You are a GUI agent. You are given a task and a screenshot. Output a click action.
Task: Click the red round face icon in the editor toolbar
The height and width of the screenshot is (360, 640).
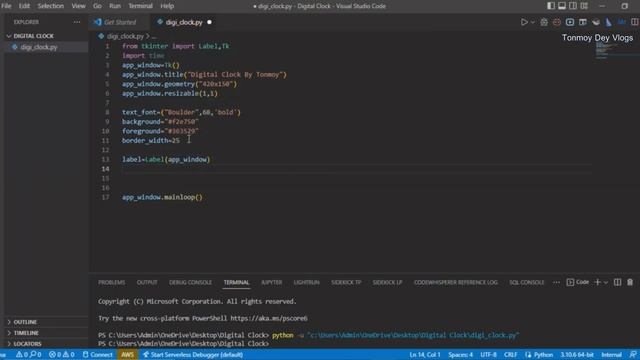point(557,22)
